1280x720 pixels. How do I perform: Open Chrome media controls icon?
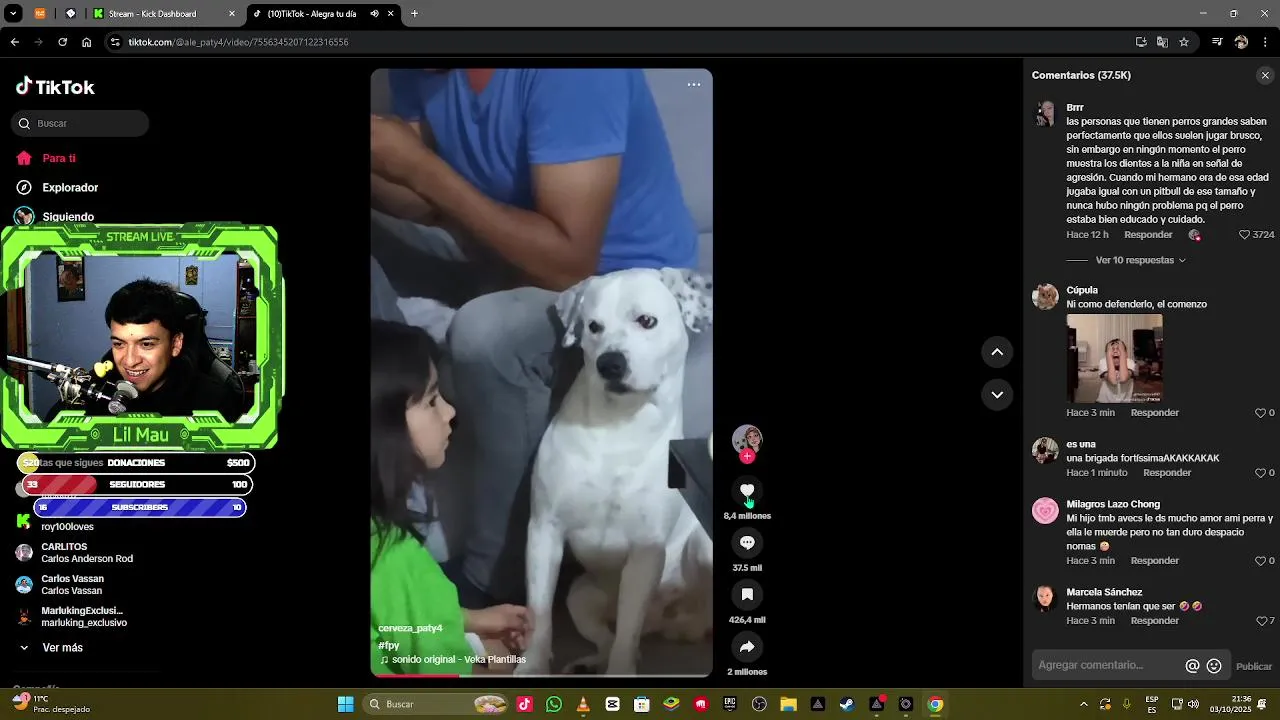tap(1217, 42)
